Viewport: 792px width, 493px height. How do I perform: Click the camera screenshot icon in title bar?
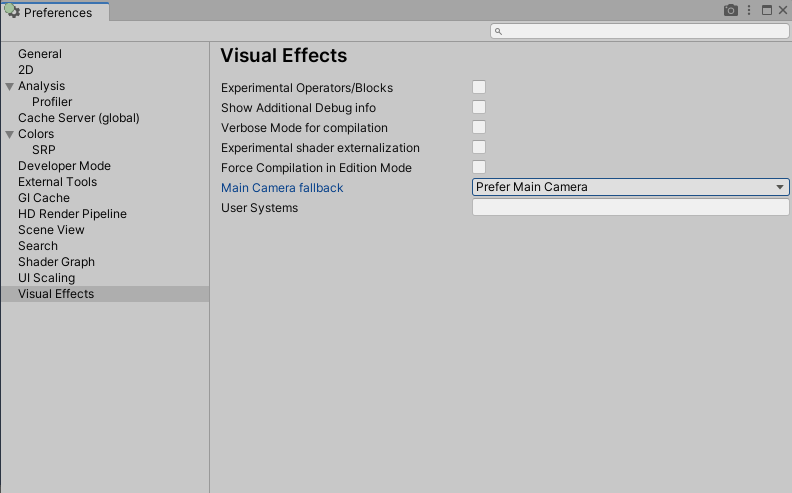coord(731,11)
